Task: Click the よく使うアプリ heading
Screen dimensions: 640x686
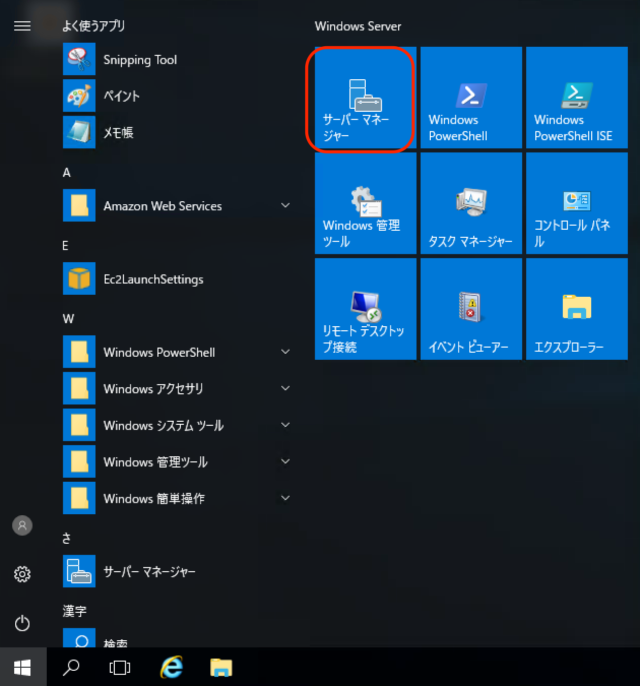Action: 93,26
